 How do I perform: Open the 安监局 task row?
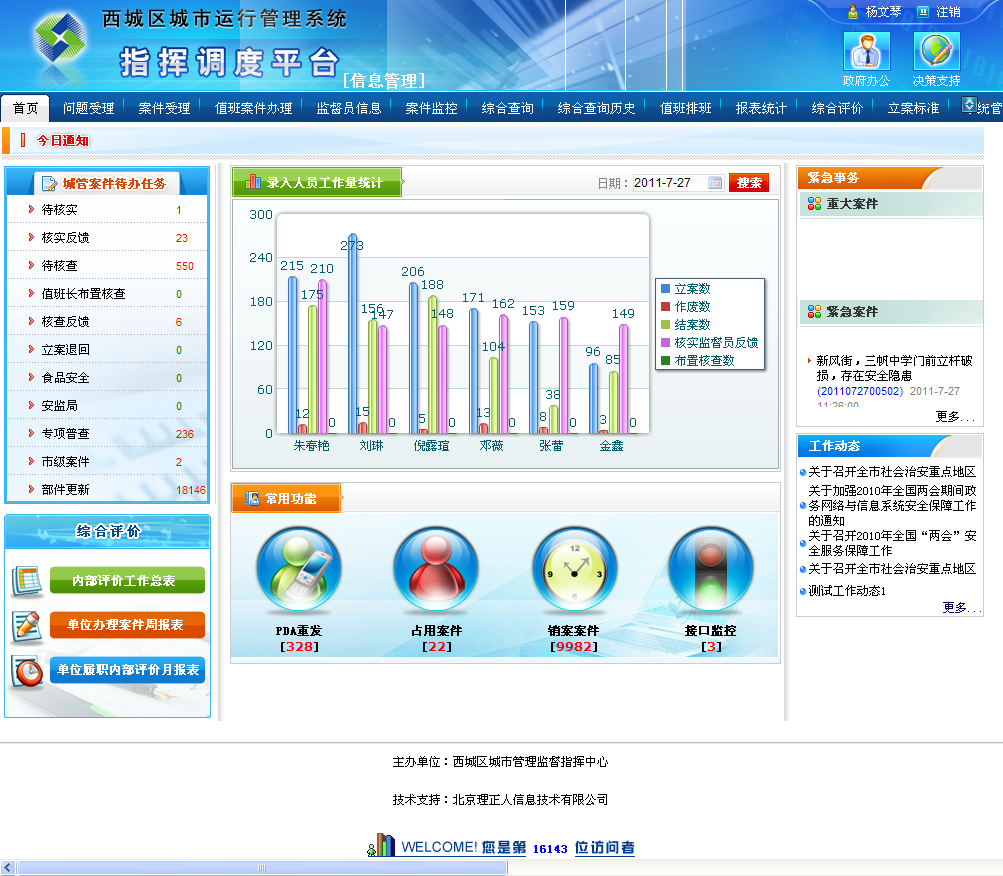107,406
